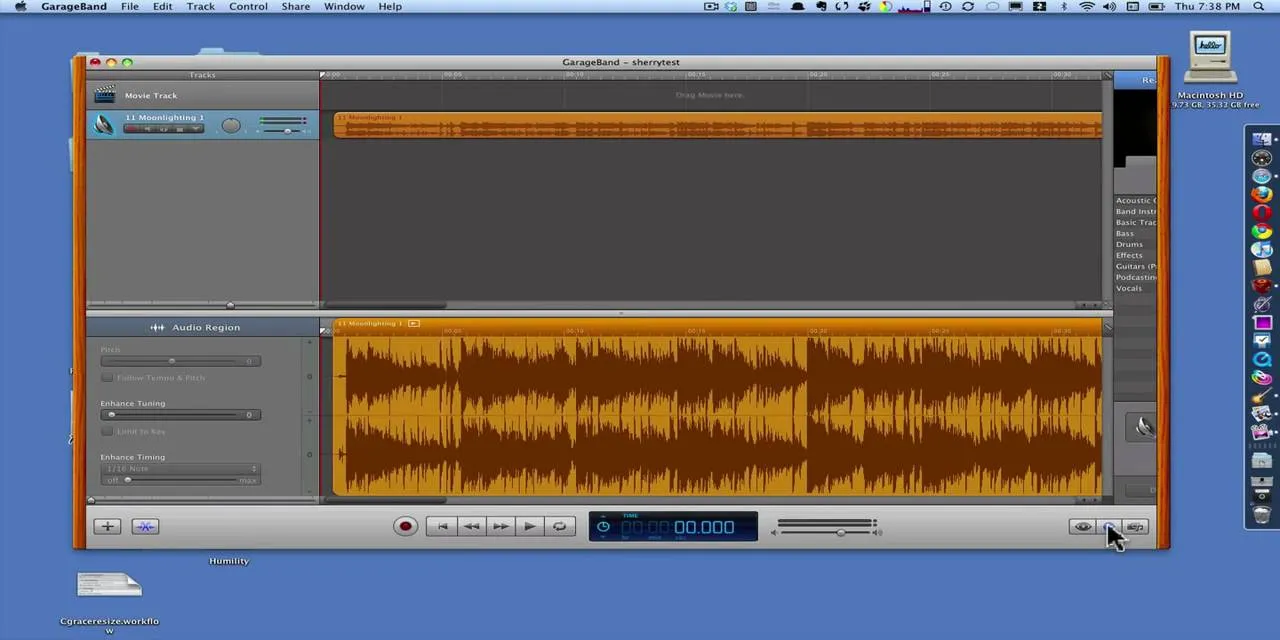Select the Podcasting category
The image size is (1280, 640).
(x=1135, y=277)
